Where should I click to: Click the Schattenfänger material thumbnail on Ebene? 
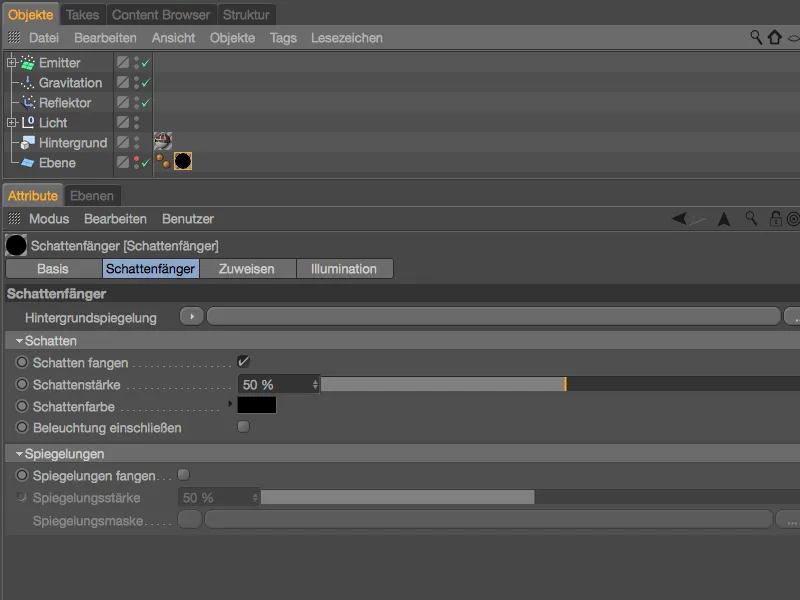(x=181, y=159)
